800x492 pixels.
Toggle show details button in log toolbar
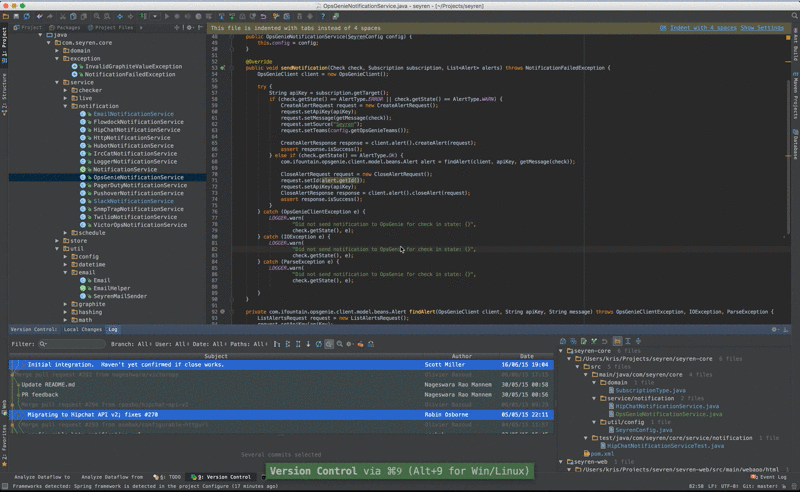pyautogui.click(x=329, y=344)
